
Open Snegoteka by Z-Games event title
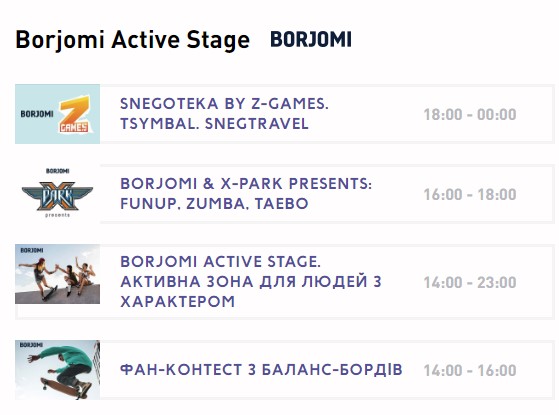pyautogui.click(x=224, y=114)
